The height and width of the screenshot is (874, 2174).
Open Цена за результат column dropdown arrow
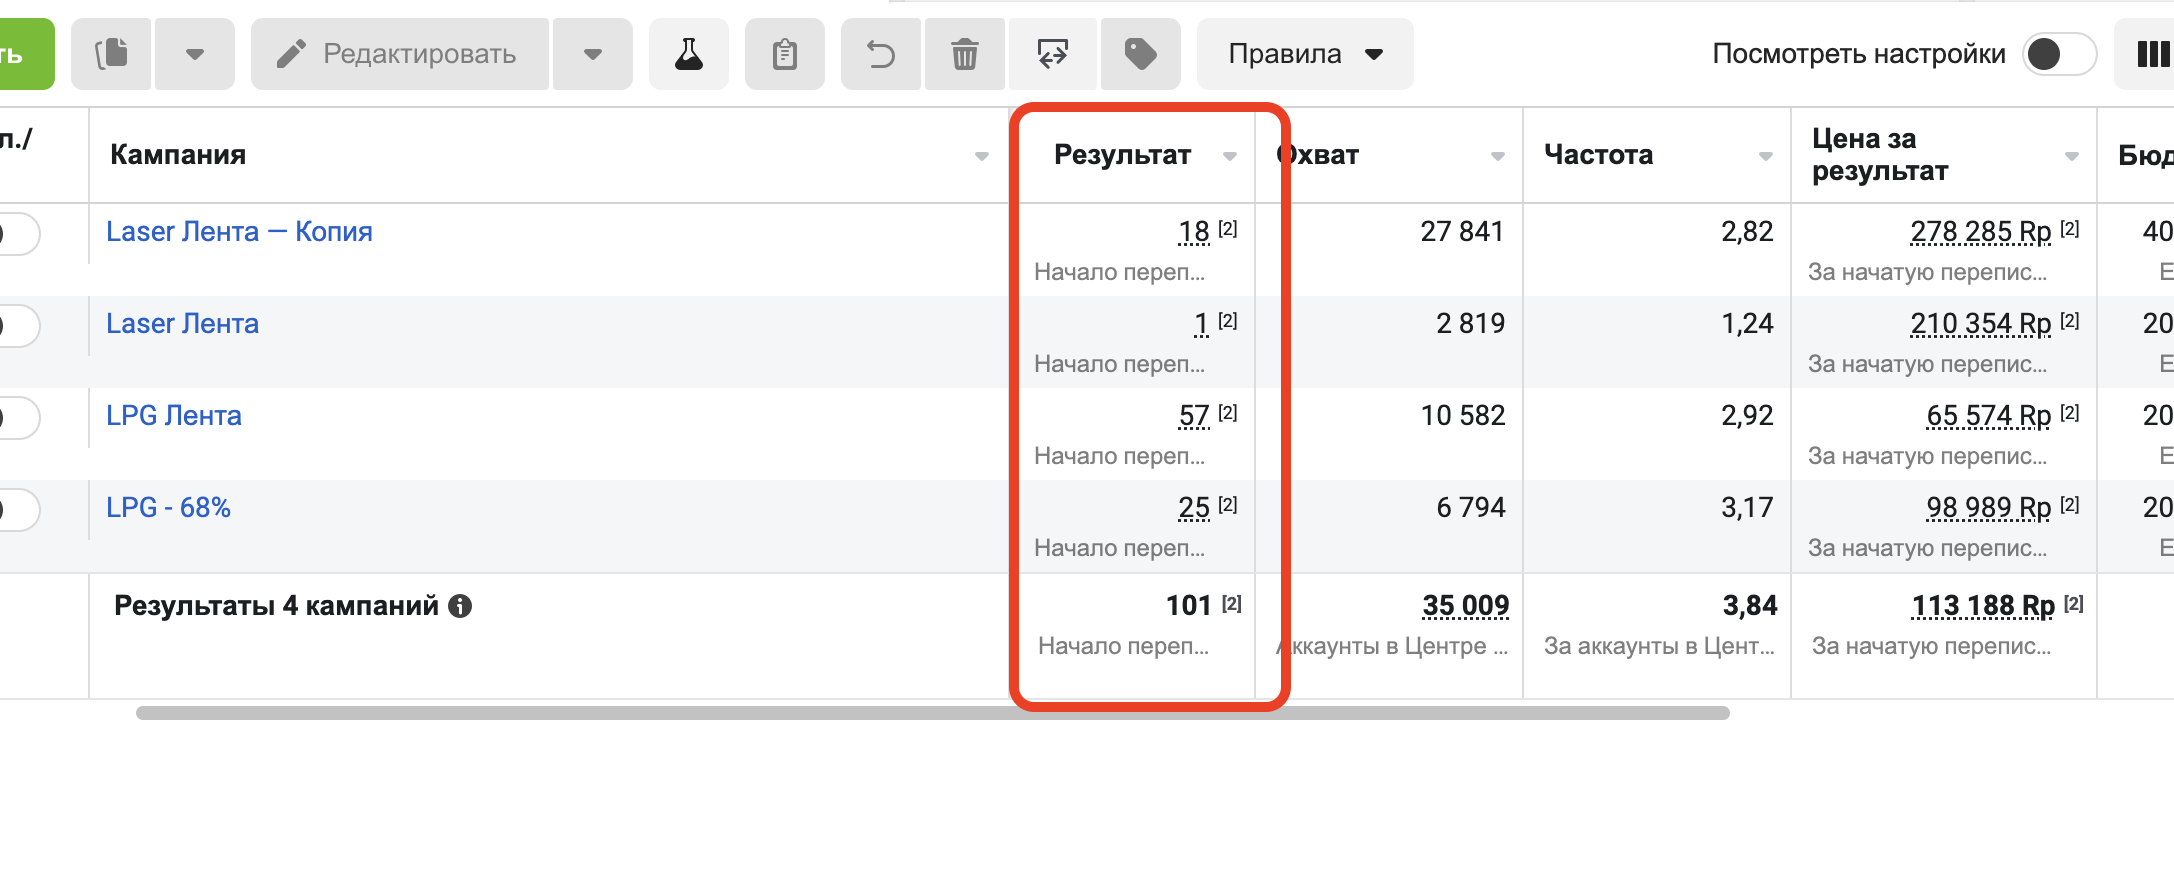[2072, 156]
